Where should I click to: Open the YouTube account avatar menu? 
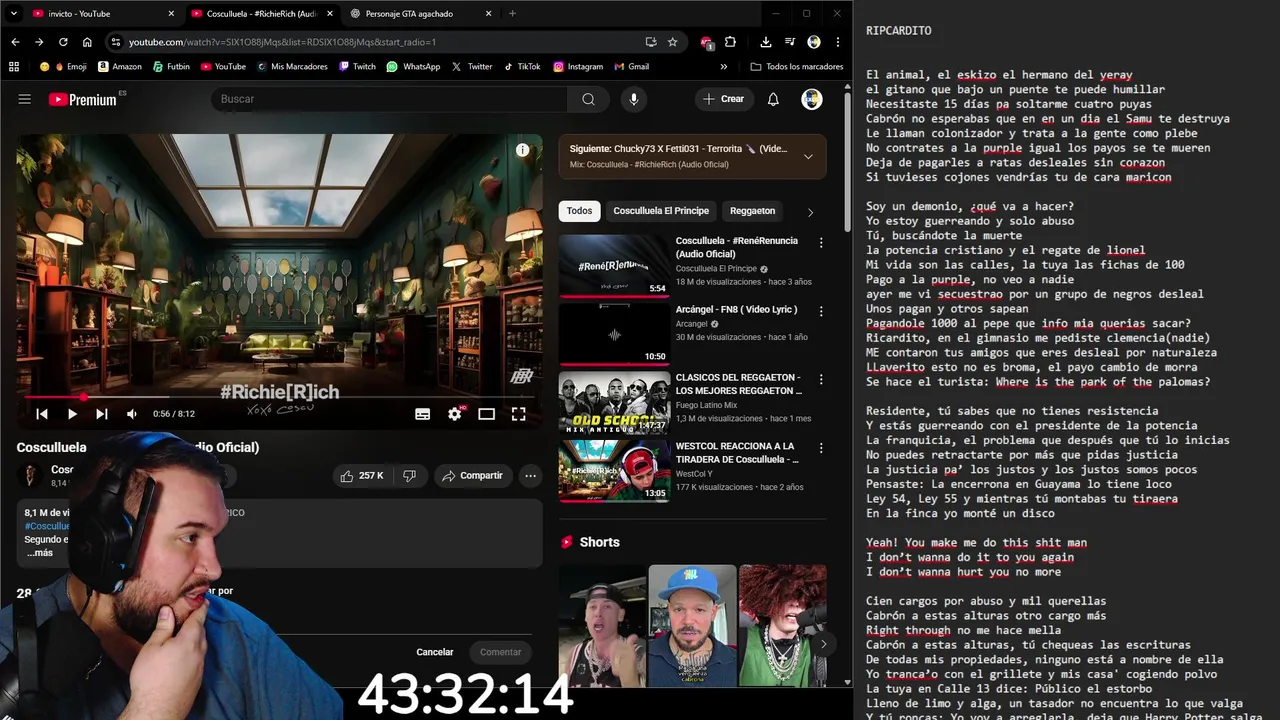[812, 99]
